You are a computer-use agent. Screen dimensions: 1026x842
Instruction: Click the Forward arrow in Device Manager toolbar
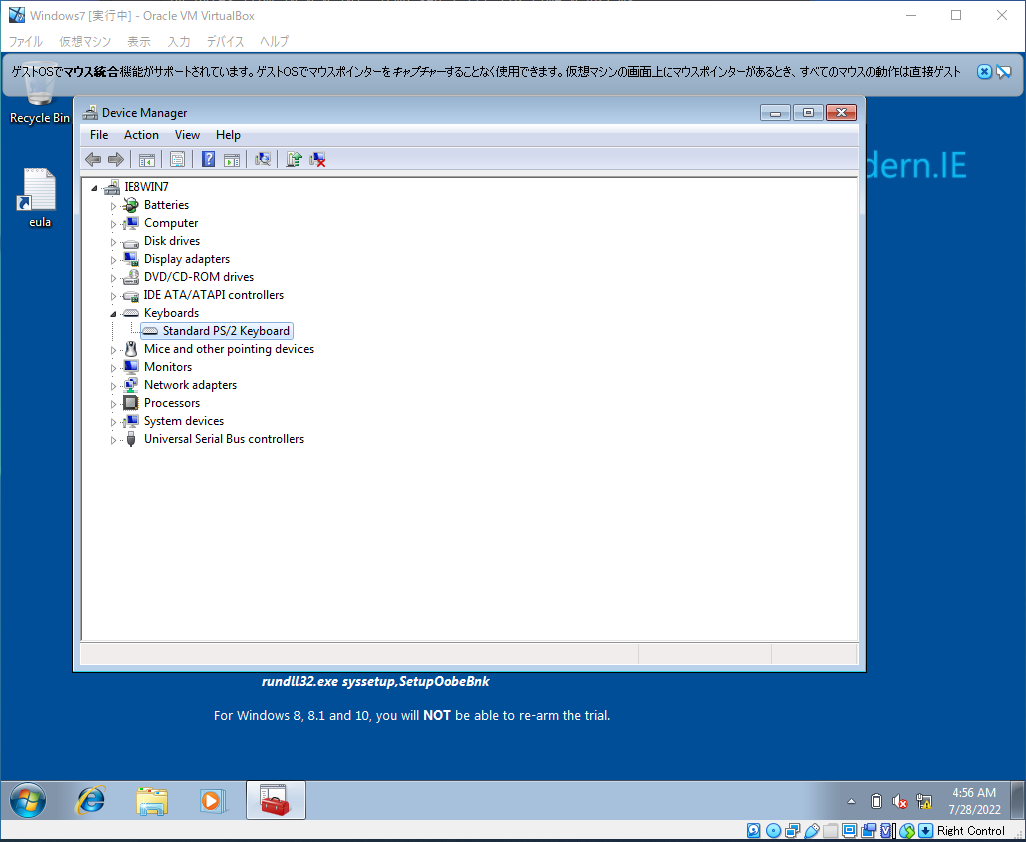(x=116, y=159)
